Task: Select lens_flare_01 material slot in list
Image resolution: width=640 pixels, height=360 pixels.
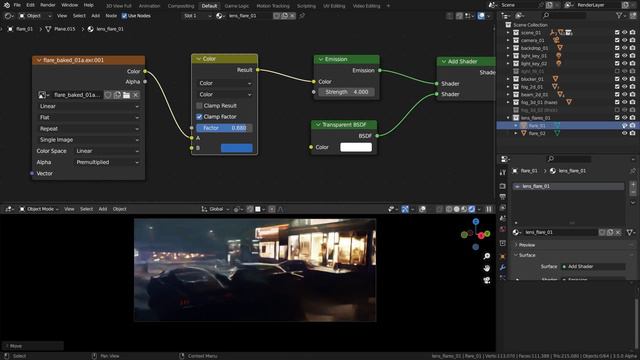Action: click(569, 186)
